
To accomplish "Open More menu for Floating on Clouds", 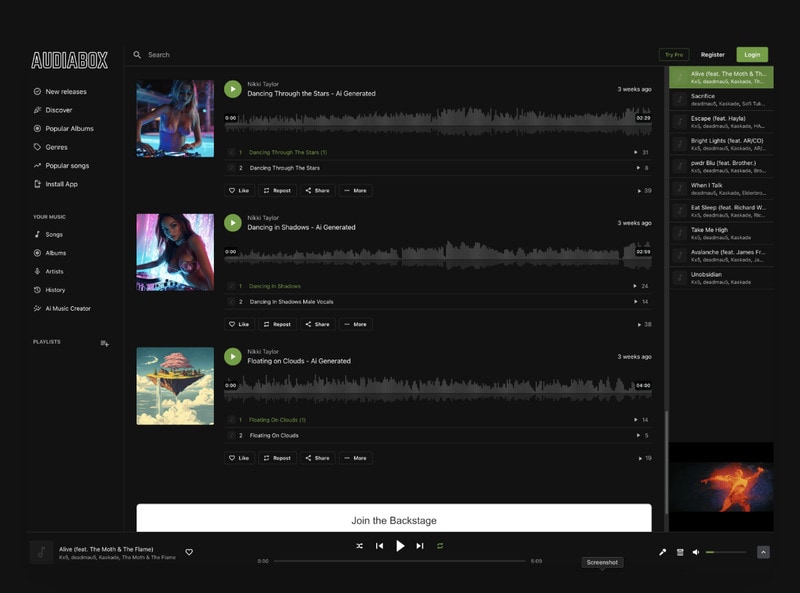I will 355,458.
